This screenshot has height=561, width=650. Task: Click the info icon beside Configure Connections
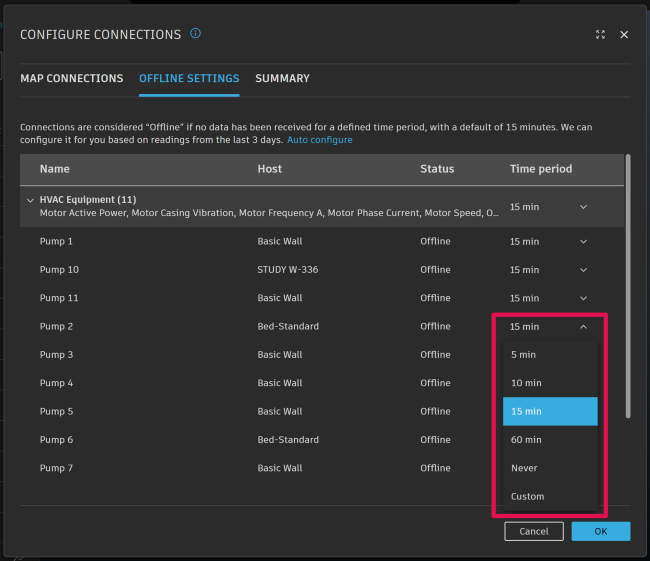pyautogui.click(x=195, y=33)
